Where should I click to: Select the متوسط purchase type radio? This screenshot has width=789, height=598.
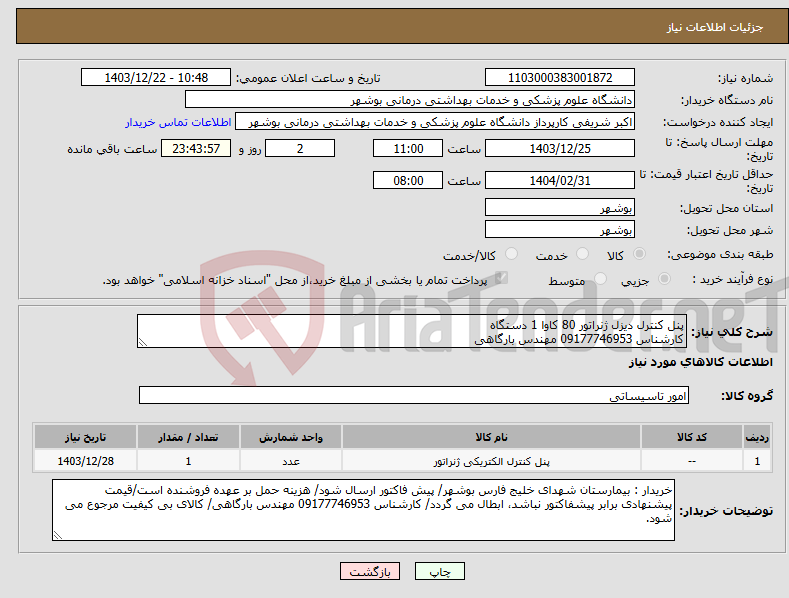[x=600, y=278]
